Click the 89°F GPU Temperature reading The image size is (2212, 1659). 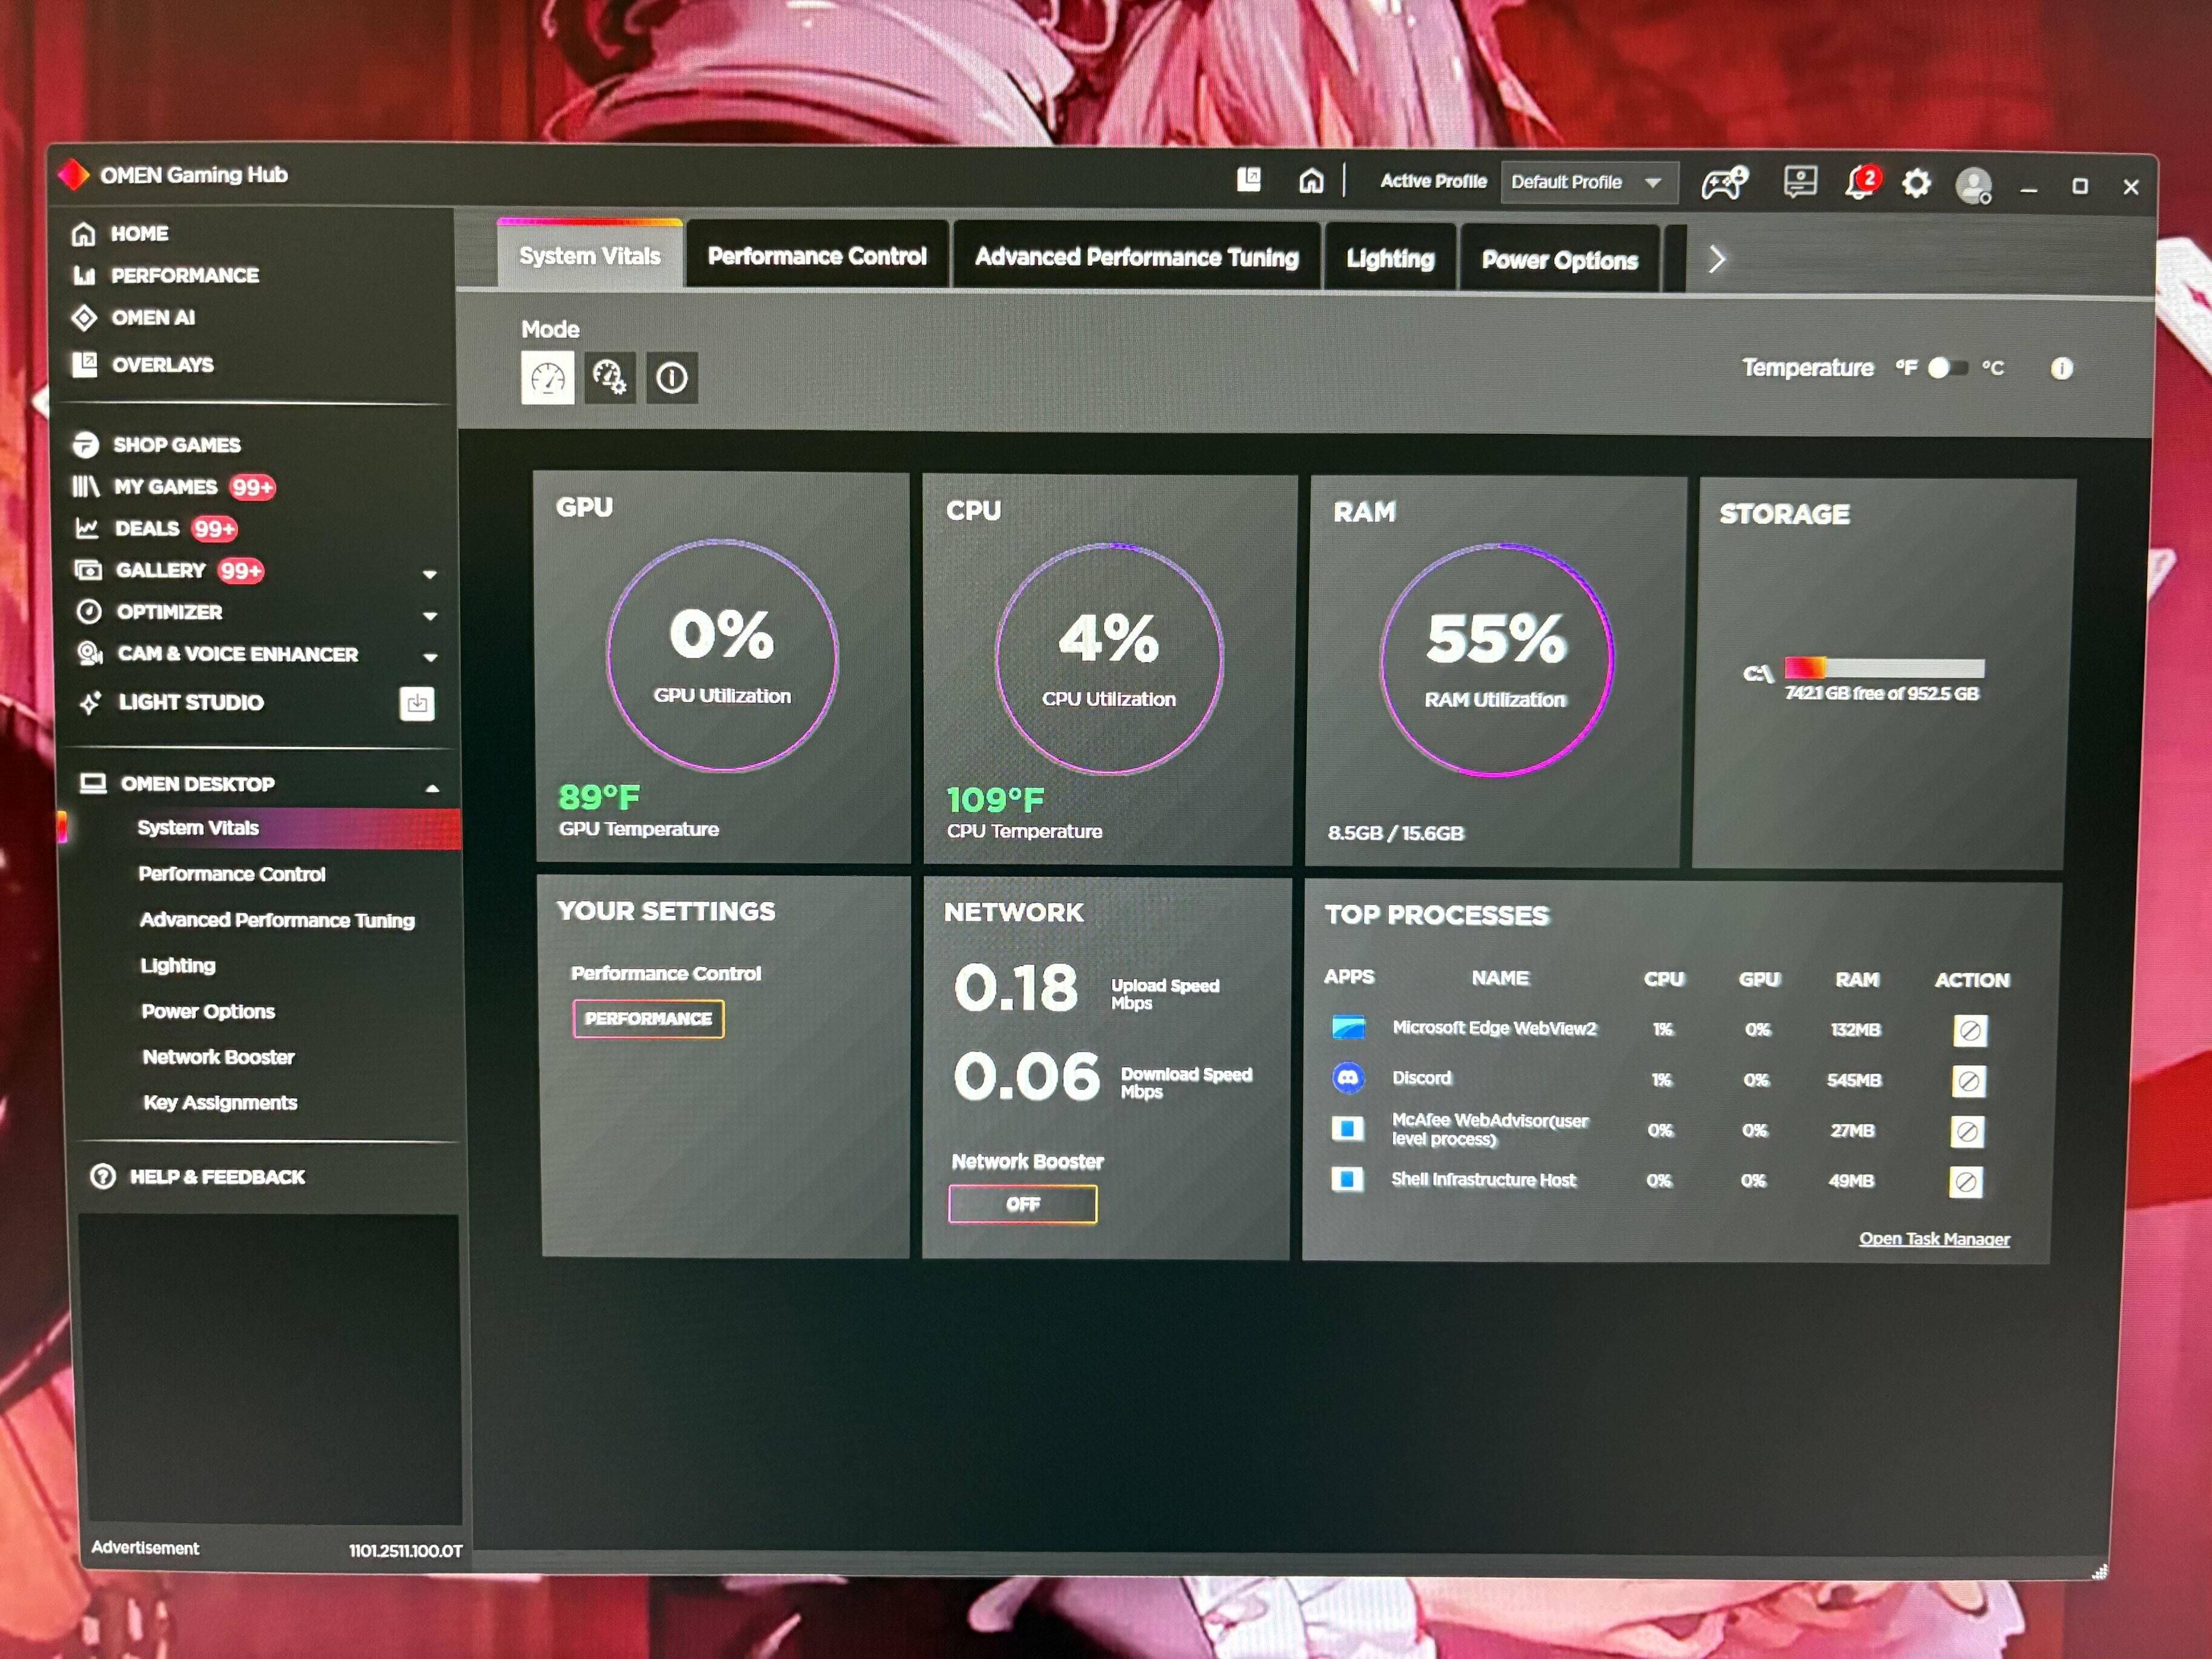[x=599, y=797]
